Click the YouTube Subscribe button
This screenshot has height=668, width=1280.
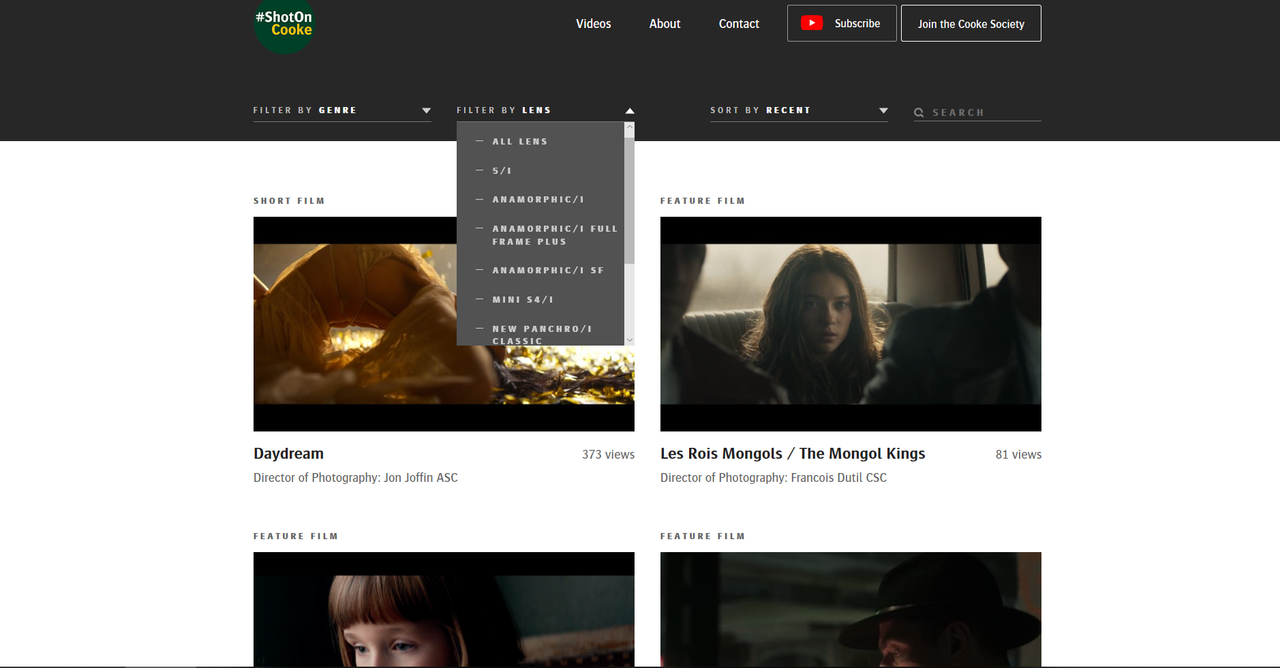[842, 23]
